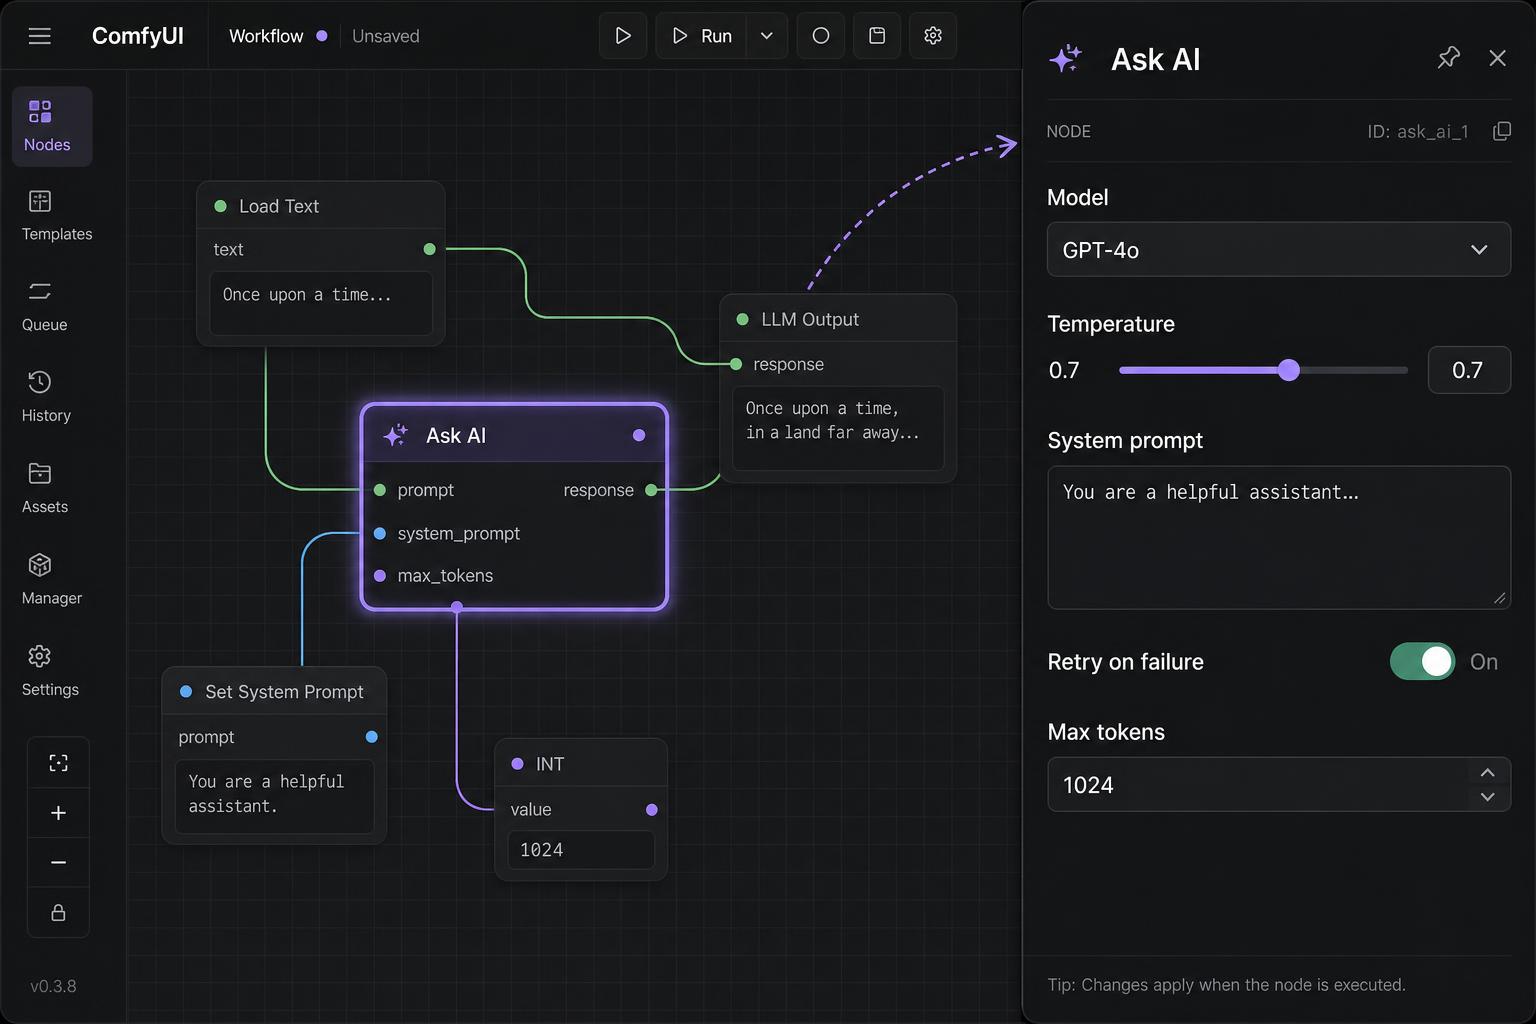The image size is (1536, 1024).
Task: Open the hamburger menu
Action: [x=40, y=36]
